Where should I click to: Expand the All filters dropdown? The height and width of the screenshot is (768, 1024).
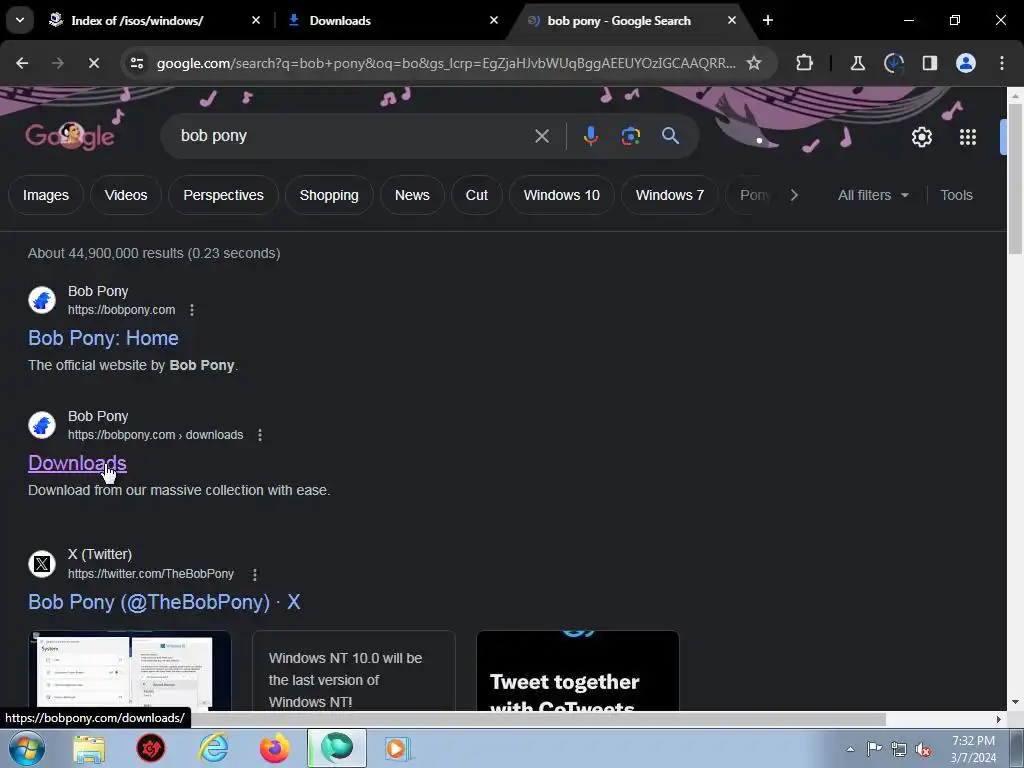click(873, 195)
